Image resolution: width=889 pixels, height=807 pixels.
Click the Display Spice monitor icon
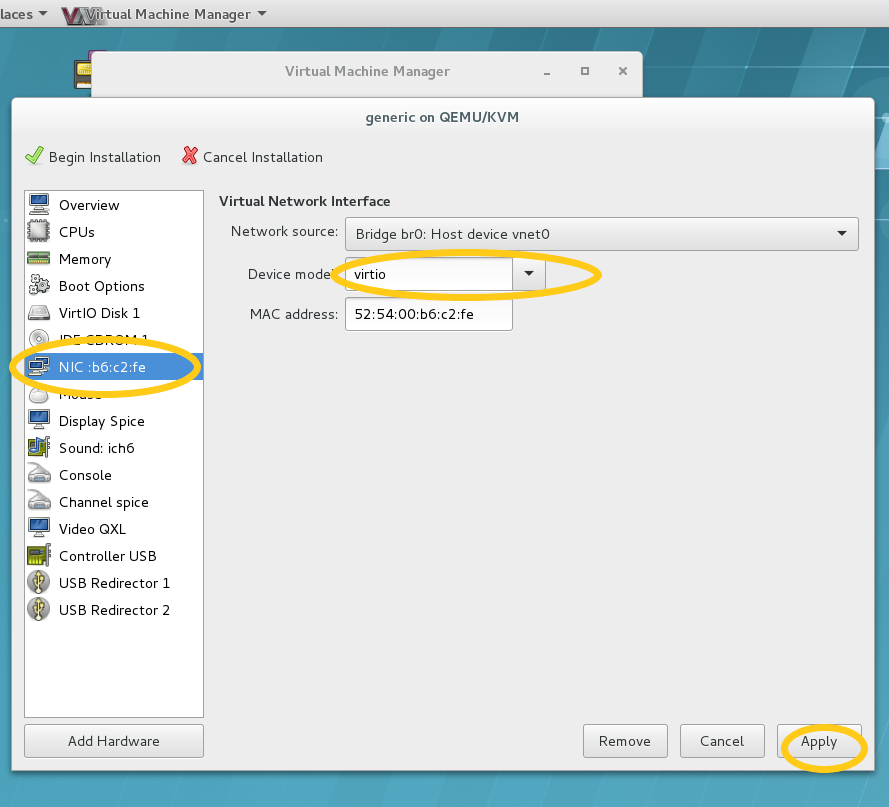[x=39, y=420]
